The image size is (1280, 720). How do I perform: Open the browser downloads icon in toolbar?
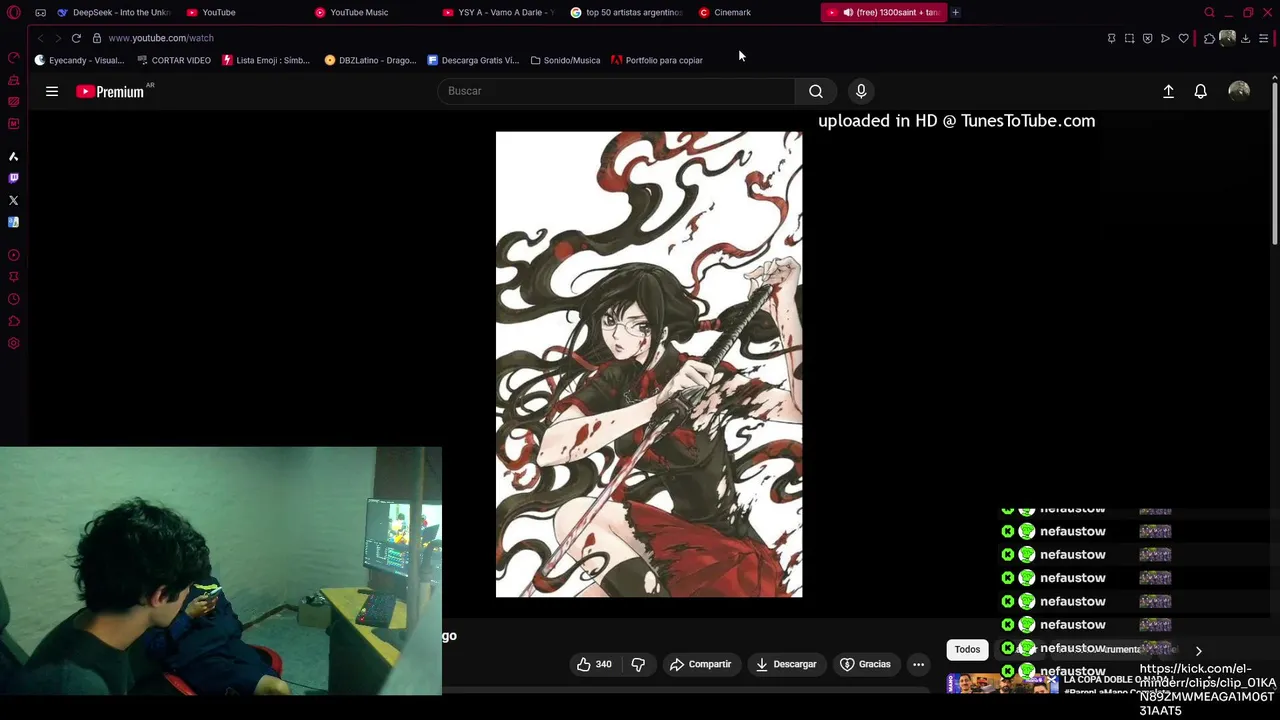pyautogui.click(x=1245, y=38)
